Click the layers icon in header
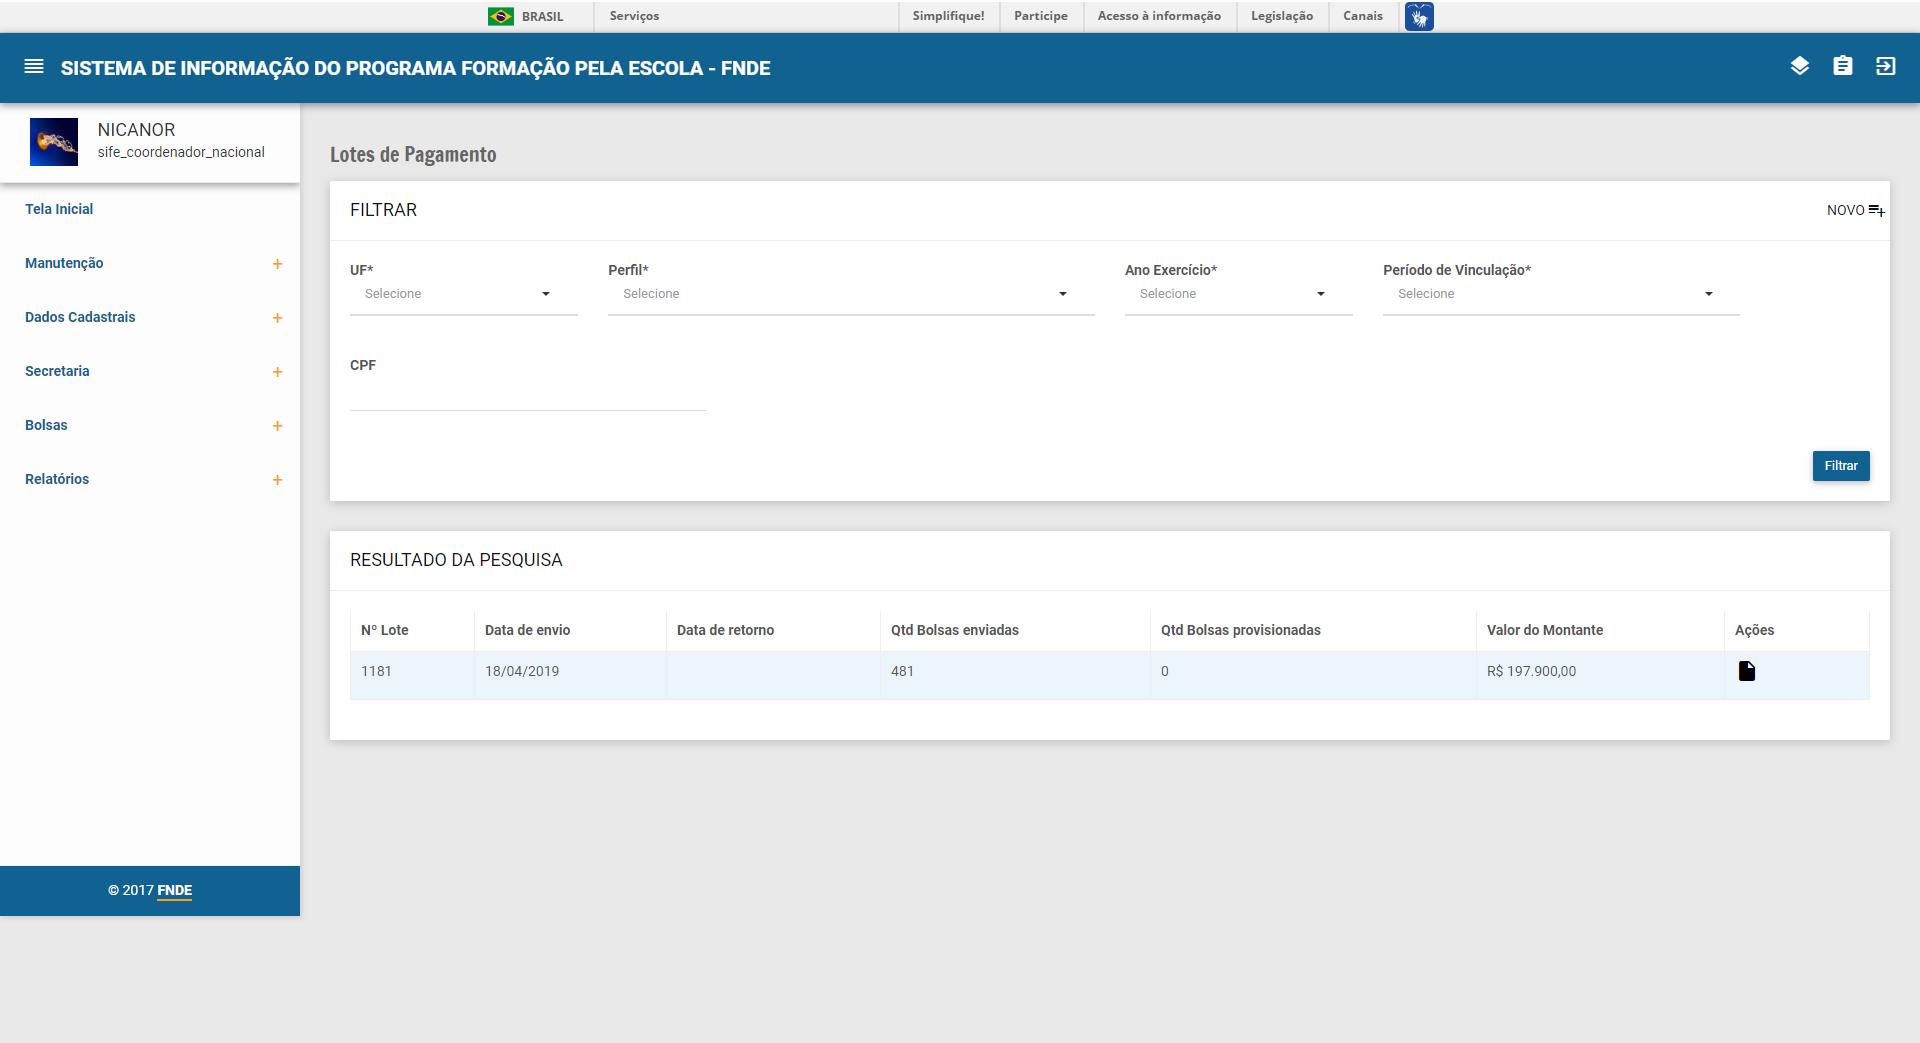Image resolution: width=1920 pixels, height=1043 pixels. 1799,67
